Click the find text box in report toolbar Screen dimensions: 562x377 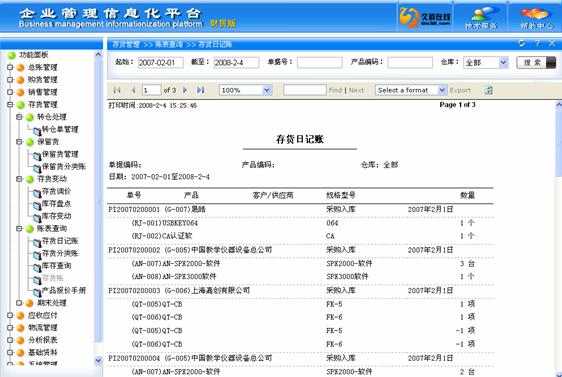click(305, 90)
